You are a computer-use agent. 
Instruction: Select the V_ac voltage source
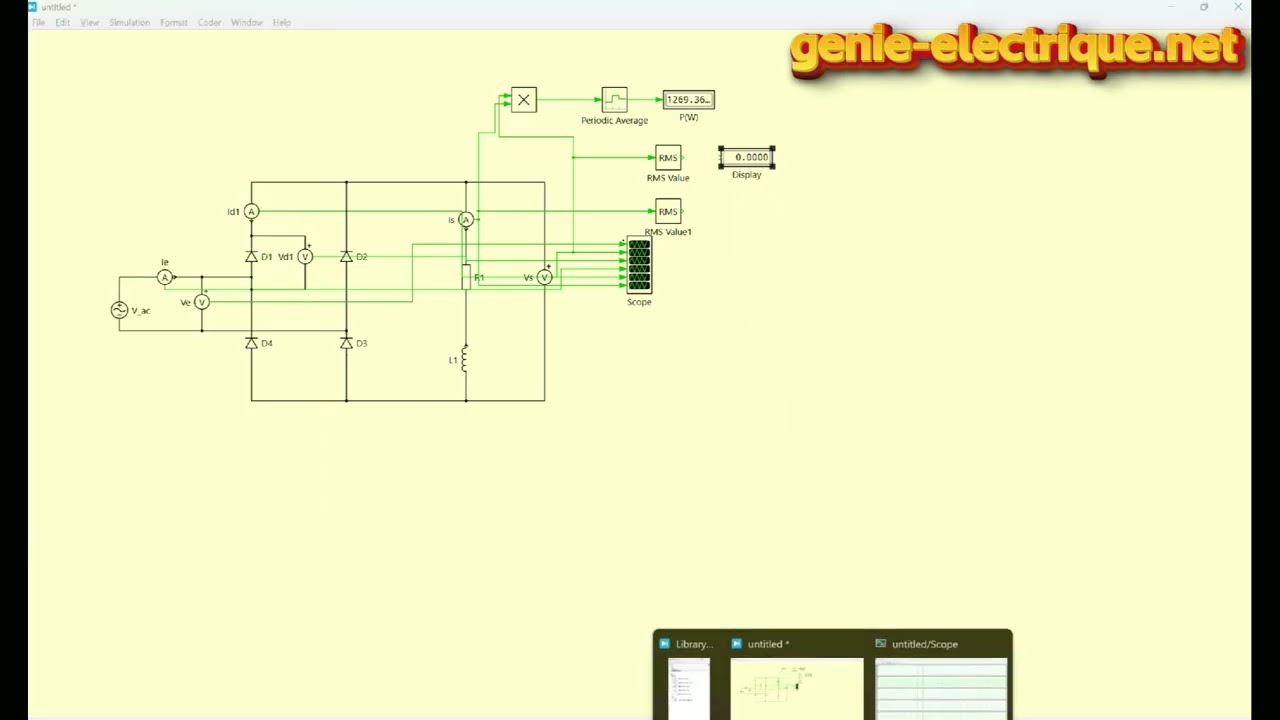119,310
